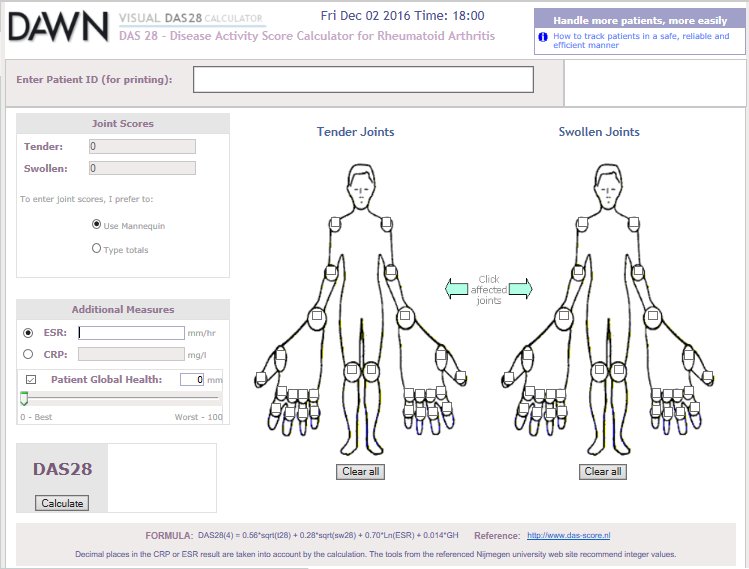The width and height of the screenshot is (749, 569).
Task: Click the blue information icon in the banner
Action: click(x=543, y=37)
